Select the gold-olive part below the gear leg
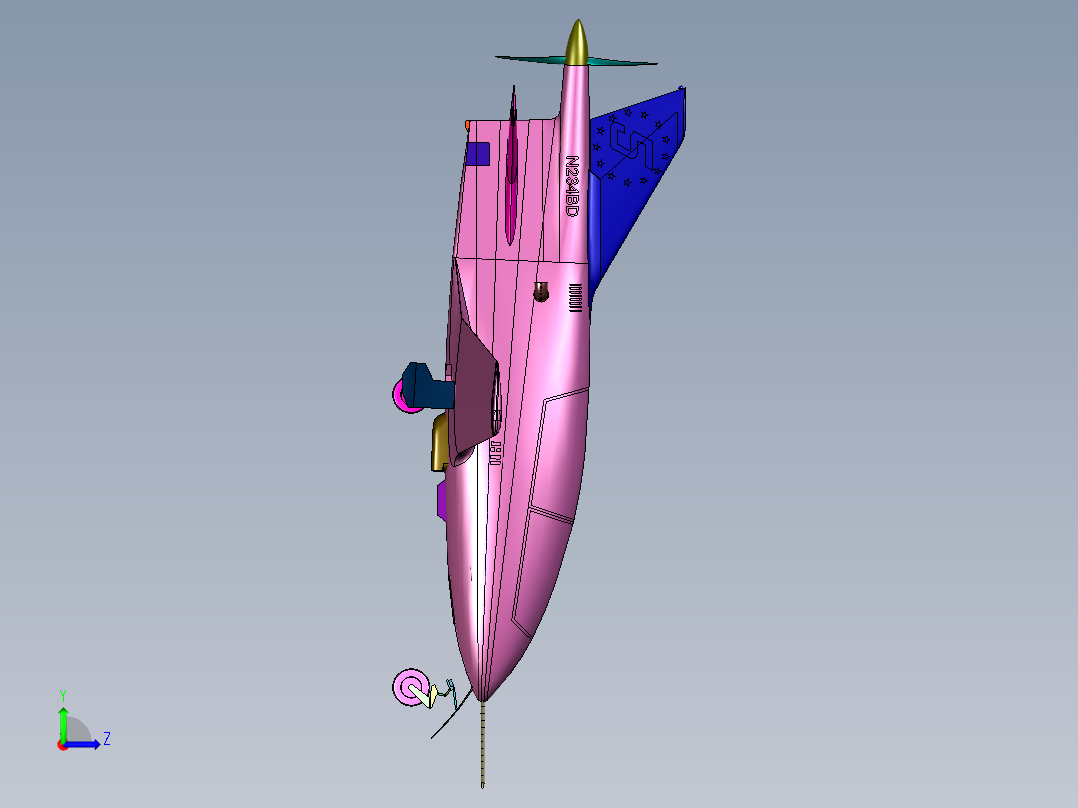Viewport: 1078px width, 808px height. 440,442
